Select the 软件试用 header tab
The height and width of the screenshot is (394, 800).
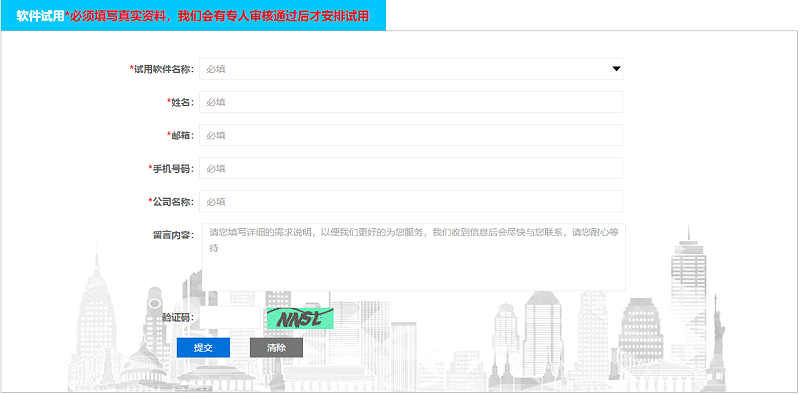pyautogui.click(x=40, y=16)
